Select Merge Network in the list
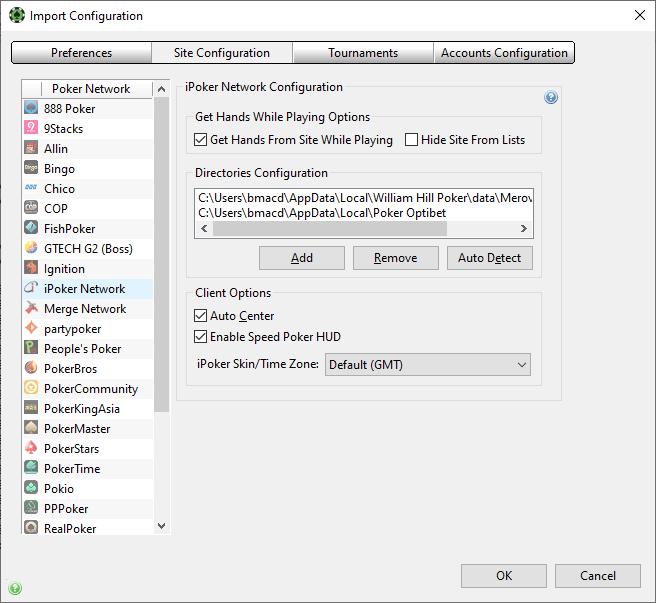Image resolution: width=656 pixels, height=603 pixels. [88, 308]
